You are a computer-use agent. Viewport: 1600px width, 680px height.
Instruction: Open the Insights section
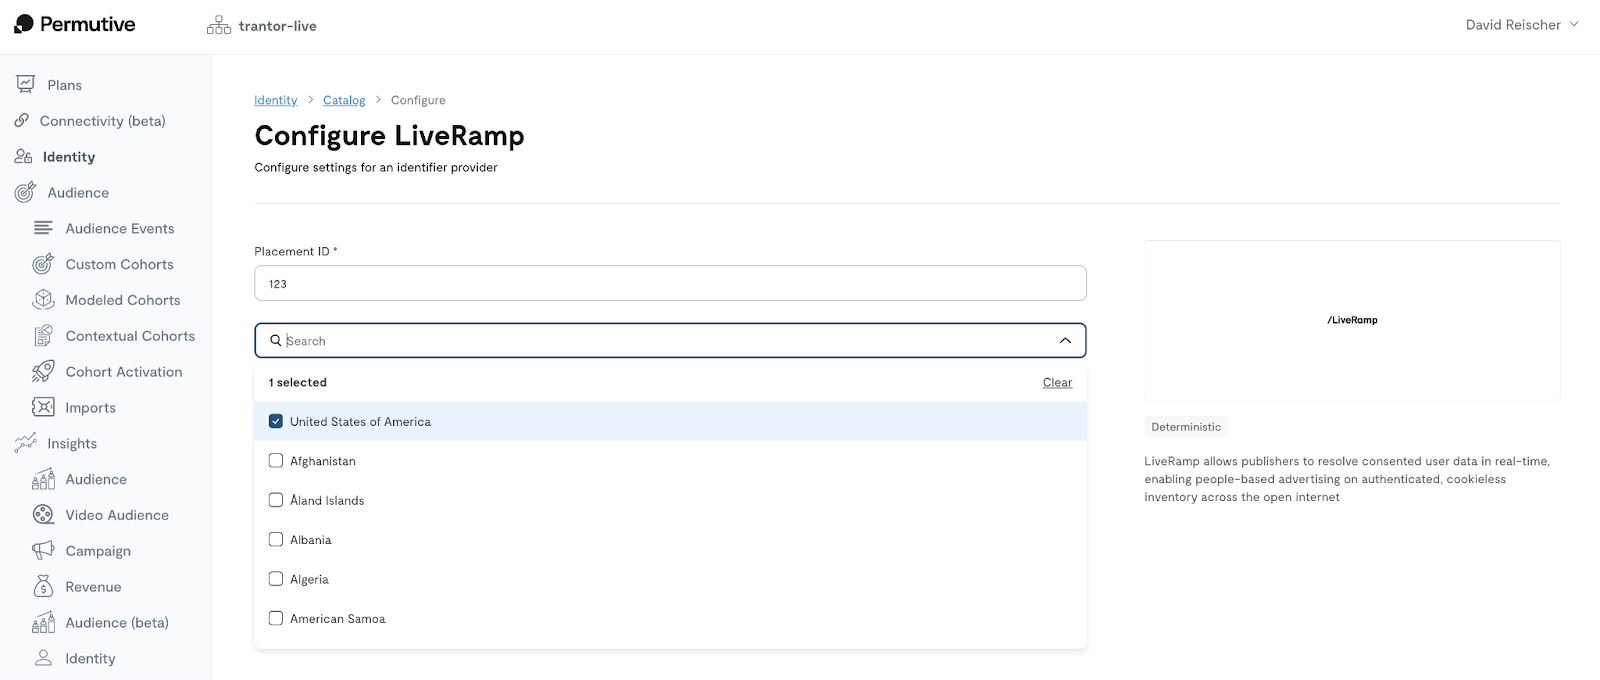[x=70, y=443]
